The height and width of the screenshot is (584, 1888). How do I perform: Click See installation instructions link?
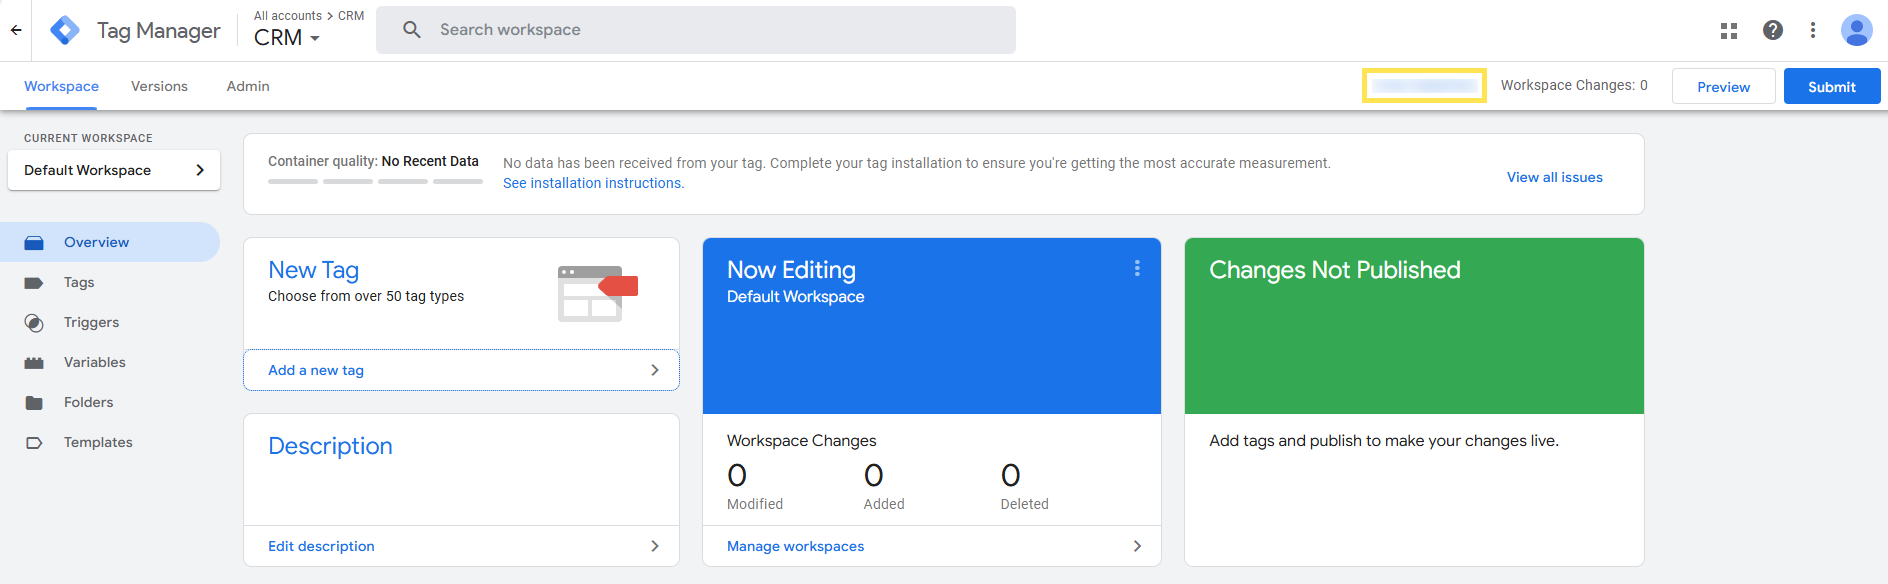593,183
